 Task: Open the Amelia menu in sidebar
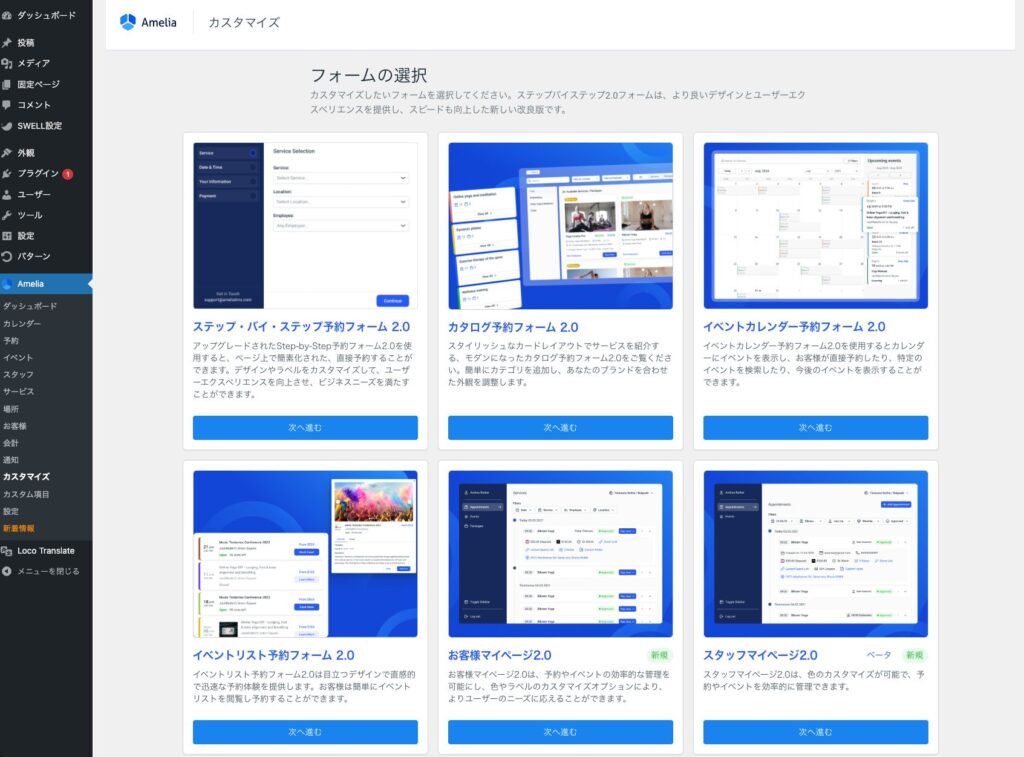[30, 284]
